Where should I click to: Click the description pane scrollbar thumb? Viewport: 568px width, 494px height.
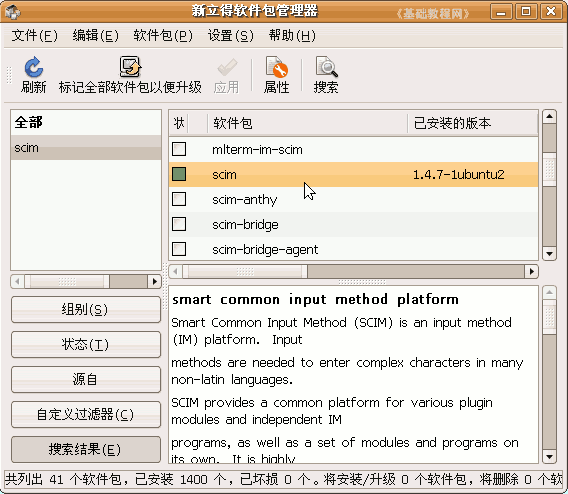tap(549, 317)
